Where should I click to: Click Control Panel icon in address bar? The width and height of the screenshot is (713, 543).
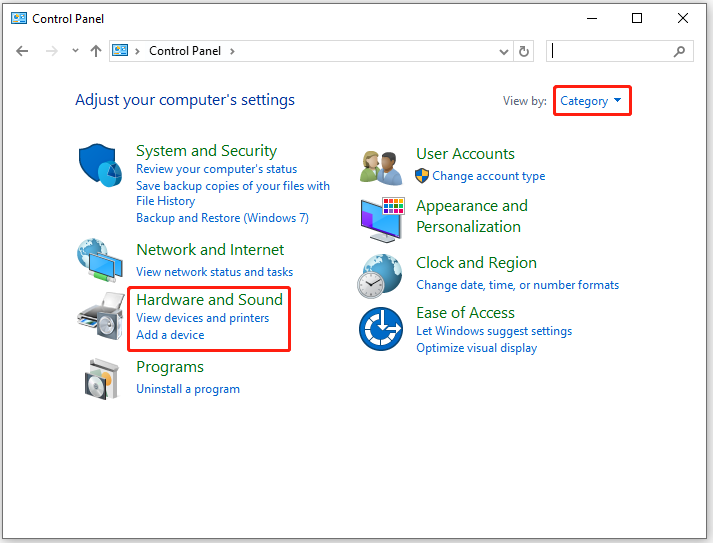[120, 50]
